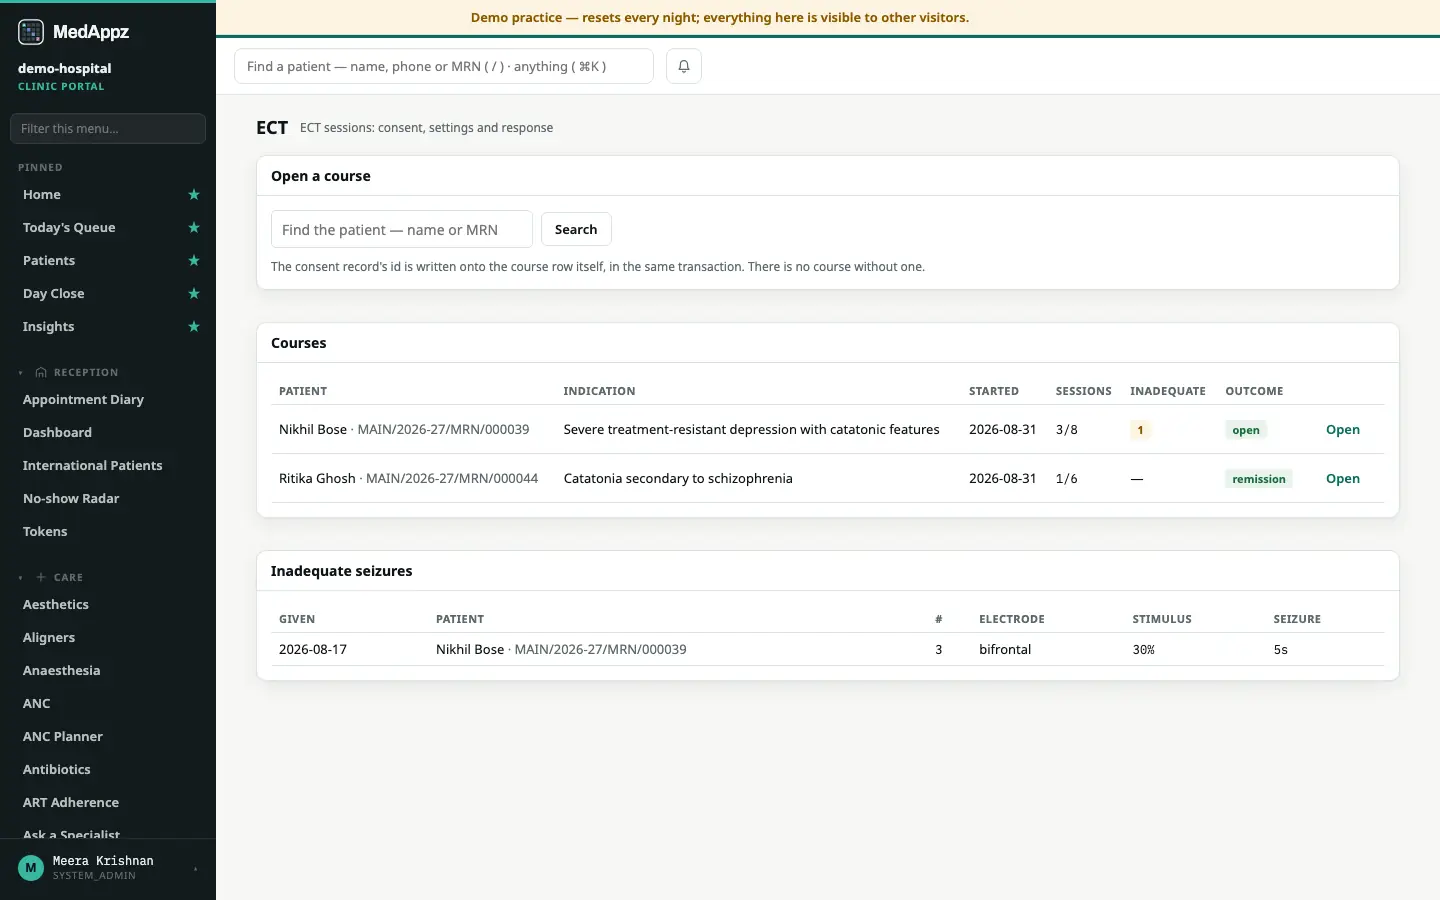Open the ANC menu item
This screenshot has height=900, width=1440.
pos(36,704)
